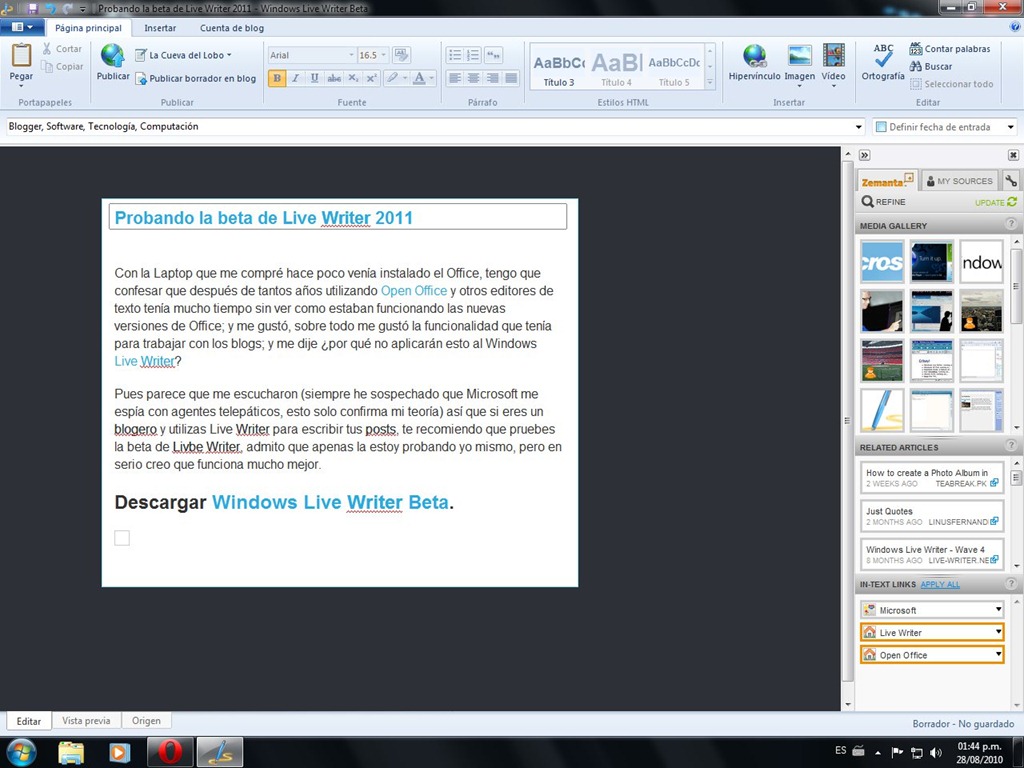
Task: Open the font size 16.5 dropdown
Action: tap(383, 54)
